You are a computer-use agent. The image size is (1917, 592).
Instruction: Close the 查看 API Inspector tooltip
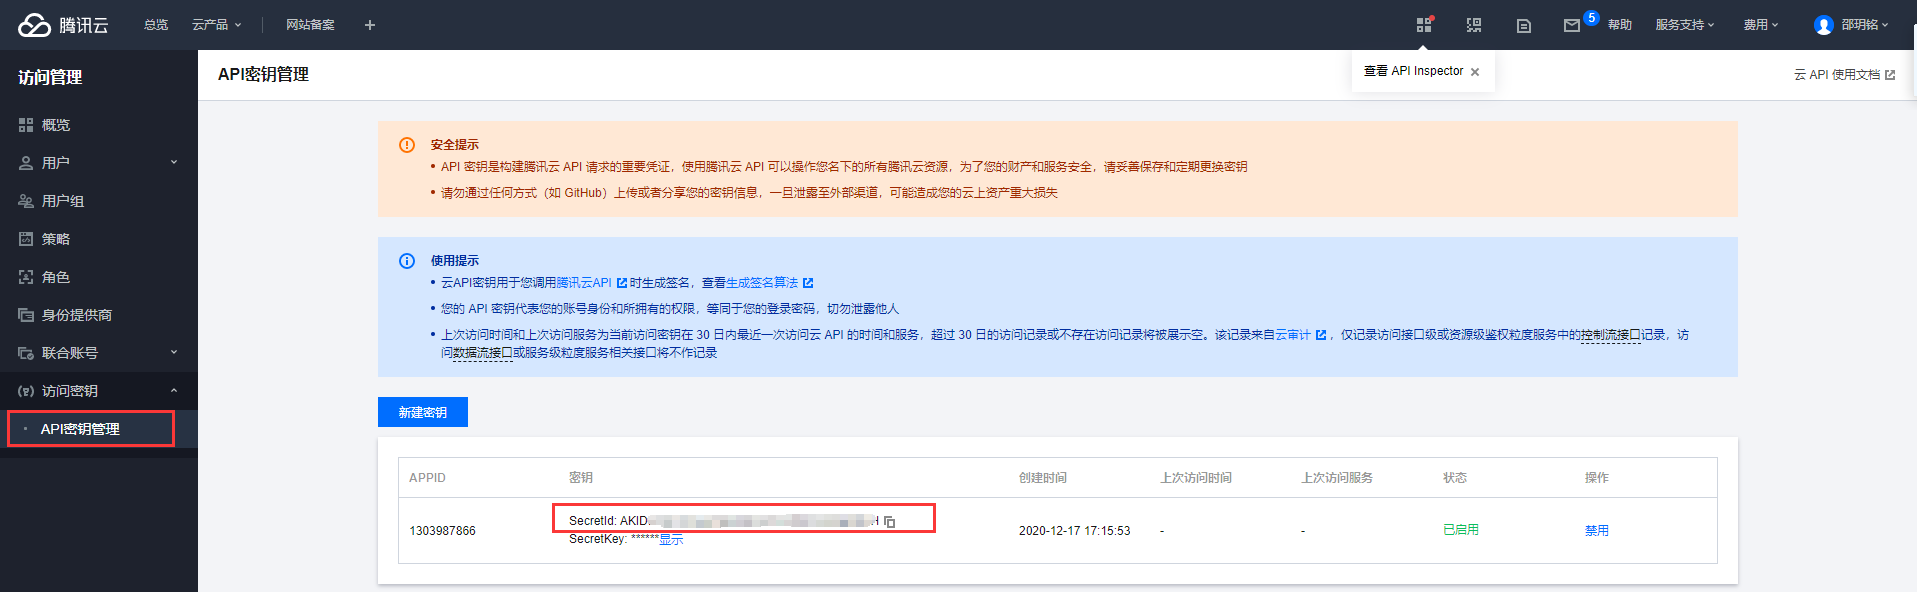point(1475,72)
